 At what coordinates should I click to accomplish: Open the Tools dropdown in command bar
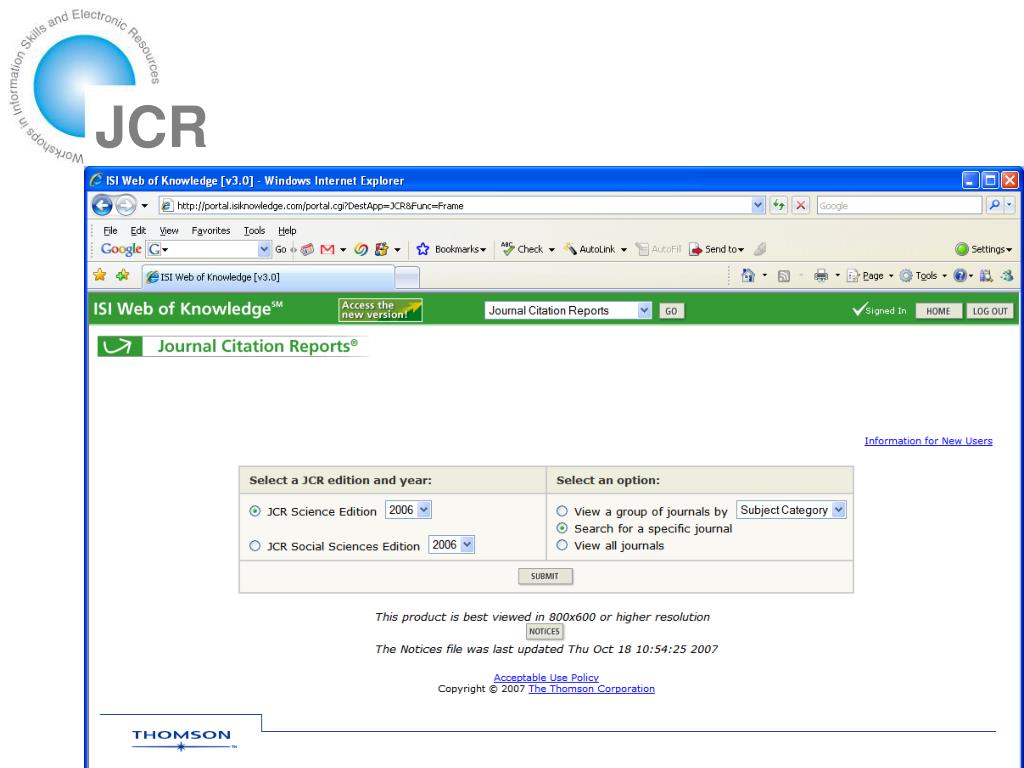923,276
